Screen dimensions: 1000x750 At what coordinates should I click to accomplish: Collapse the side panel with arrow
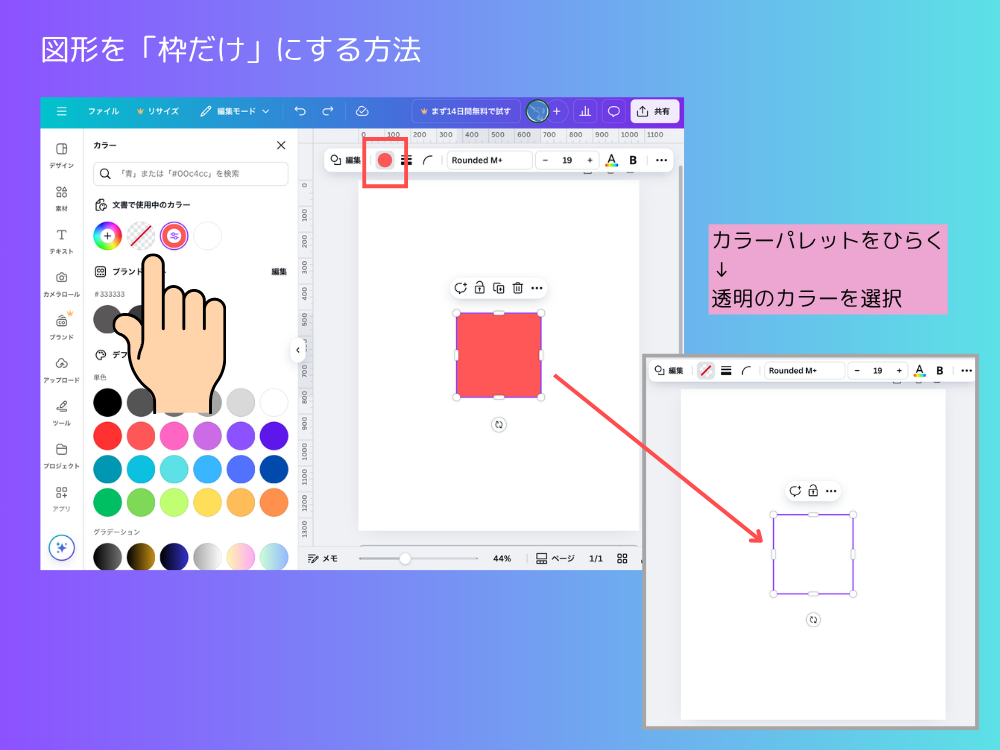pyautogui.click(x=298, y=350)
